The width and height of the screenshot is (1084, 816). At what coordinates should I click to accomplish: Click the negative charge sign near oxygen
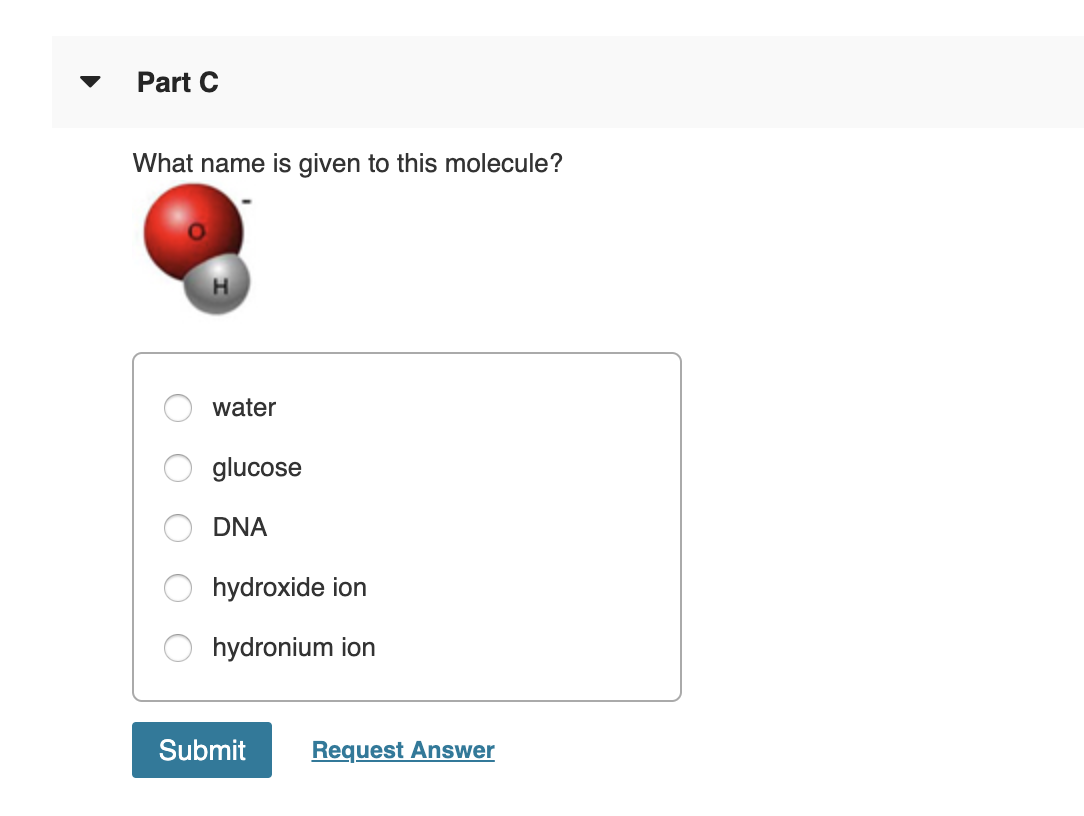pyautogui.click(x=247, y=202)
